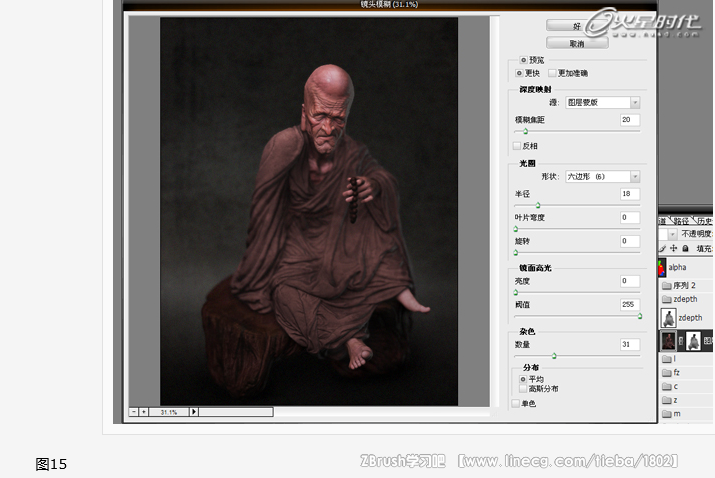Select the alpha layer thumbnail

[662, 268]
